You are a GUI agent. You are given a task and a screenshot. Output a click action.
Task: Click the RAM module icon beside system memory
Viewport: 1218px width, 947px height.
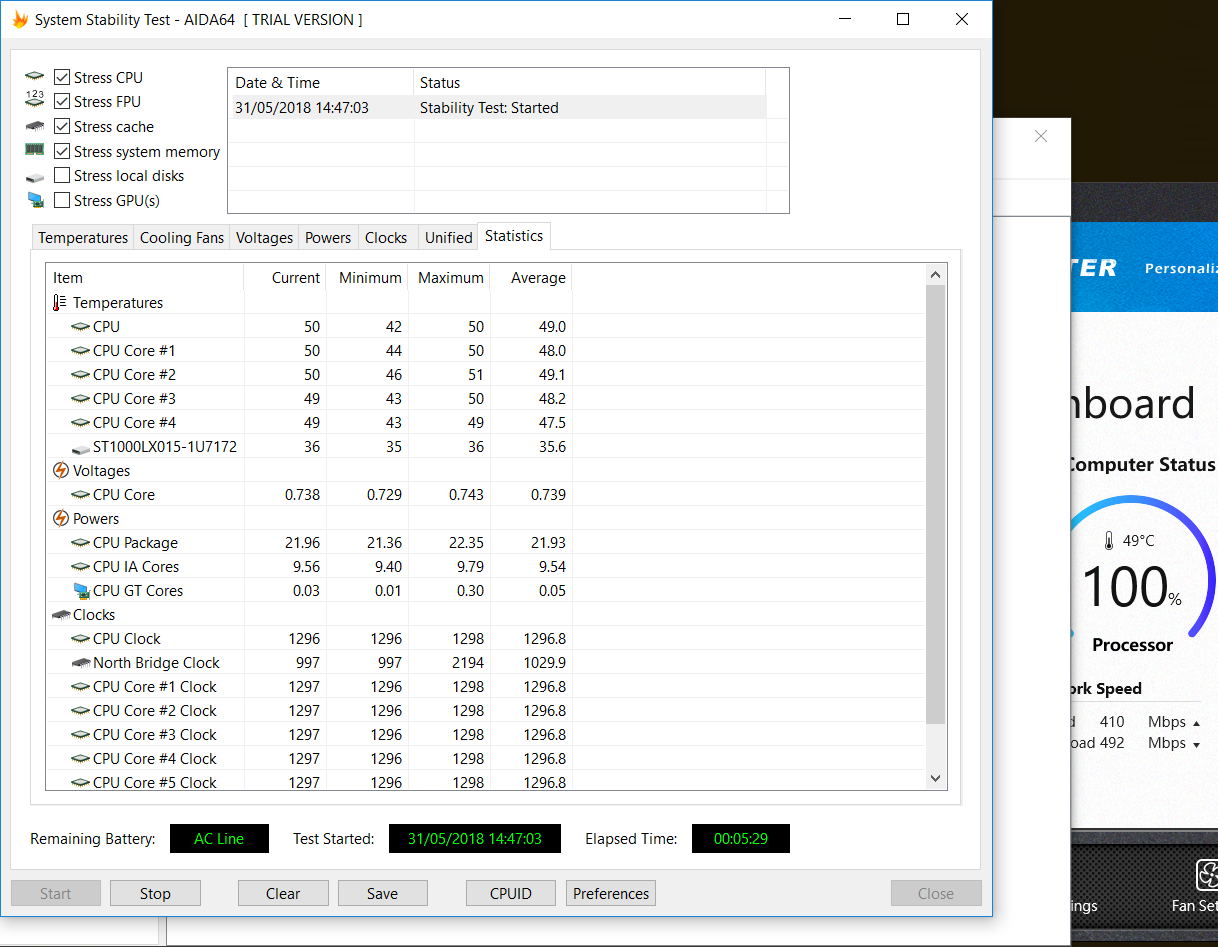(x=35, y=150)
